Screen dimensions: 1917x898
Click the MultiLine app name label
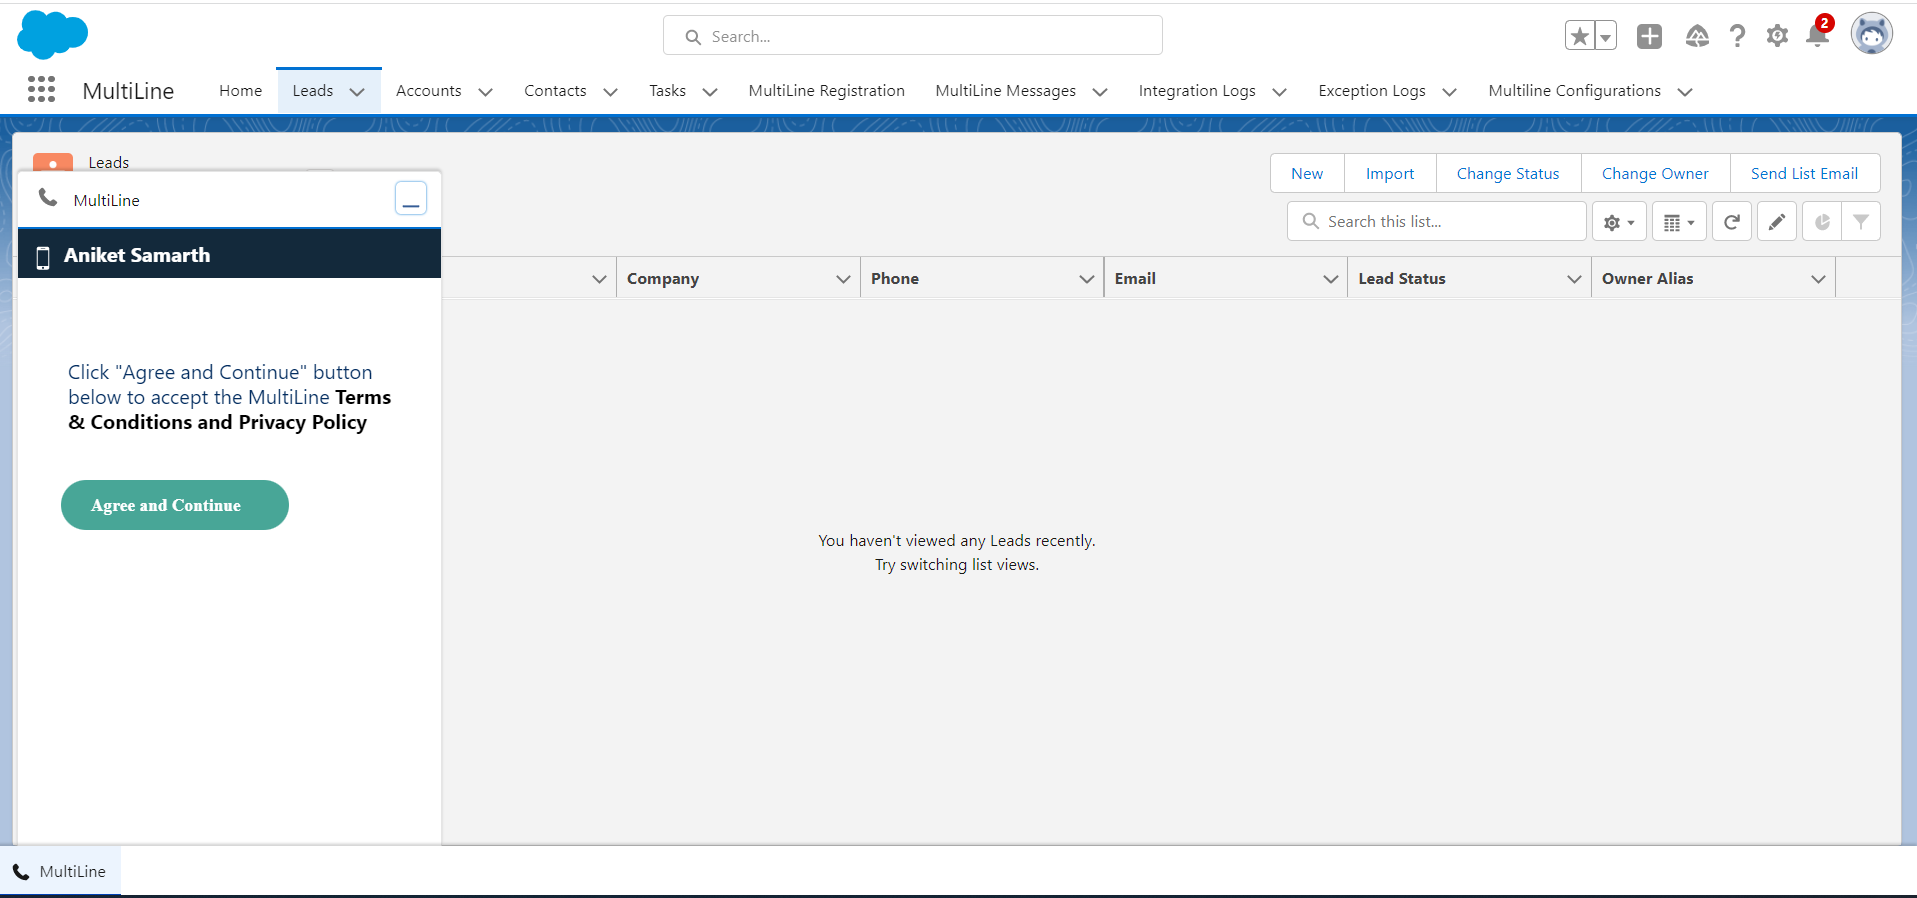click(128, 91)
